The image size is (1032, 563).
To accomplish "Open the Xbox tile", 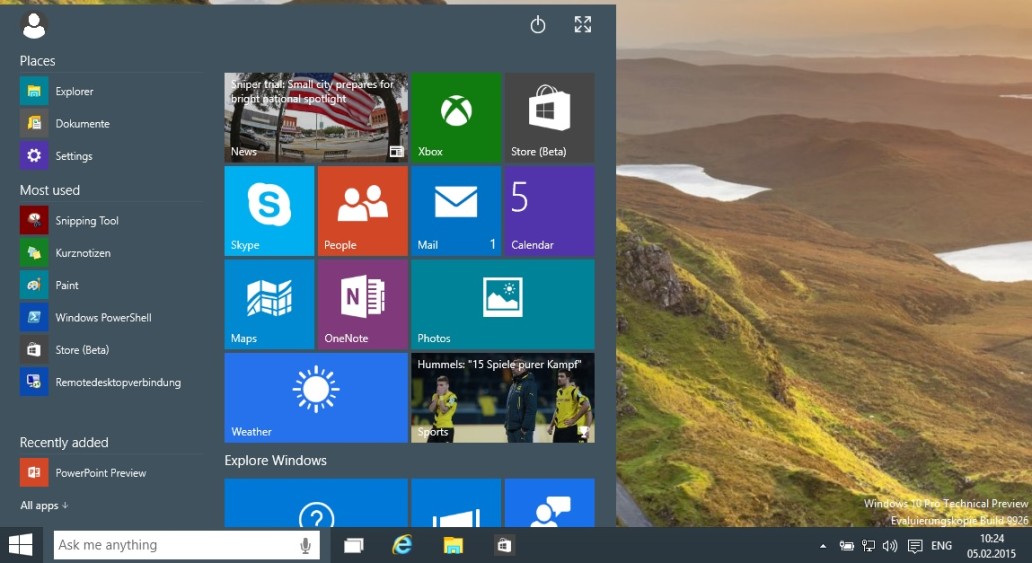I will click(456, 117).
